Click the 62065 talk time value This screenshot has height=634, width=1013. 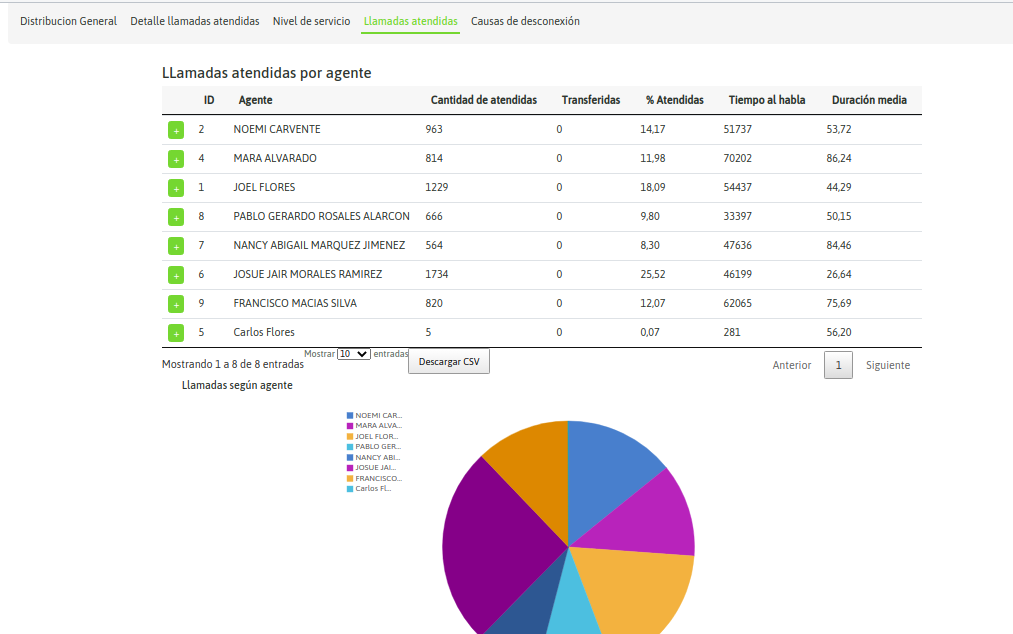pyautogui.click(x=738, y=303)
